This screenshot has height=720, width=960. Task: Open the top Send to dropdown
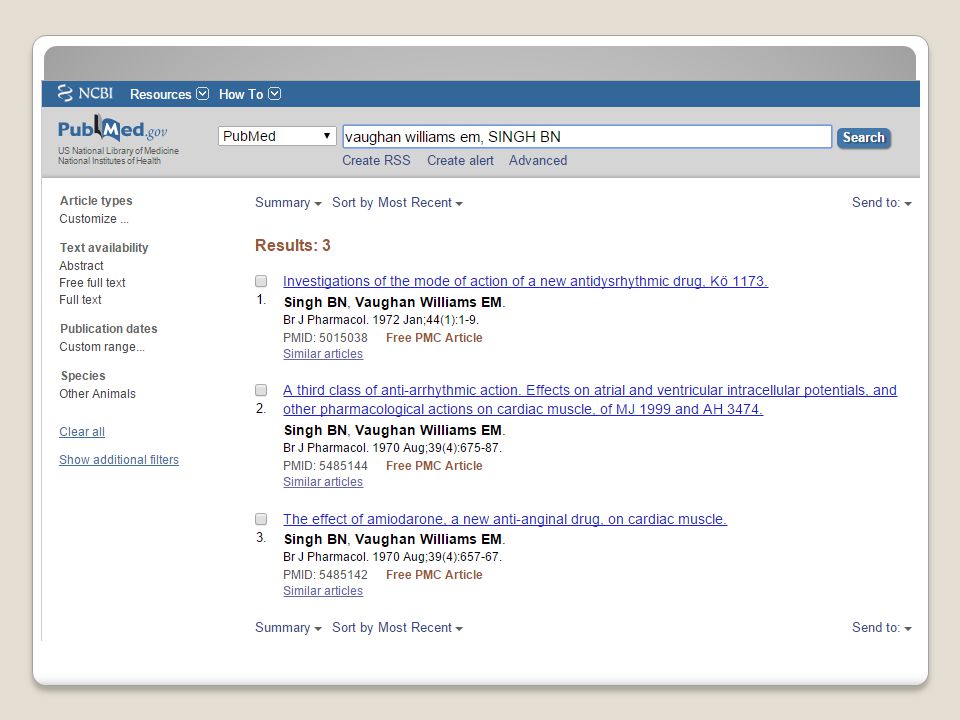pyautogui.click(x=882, y=203)
